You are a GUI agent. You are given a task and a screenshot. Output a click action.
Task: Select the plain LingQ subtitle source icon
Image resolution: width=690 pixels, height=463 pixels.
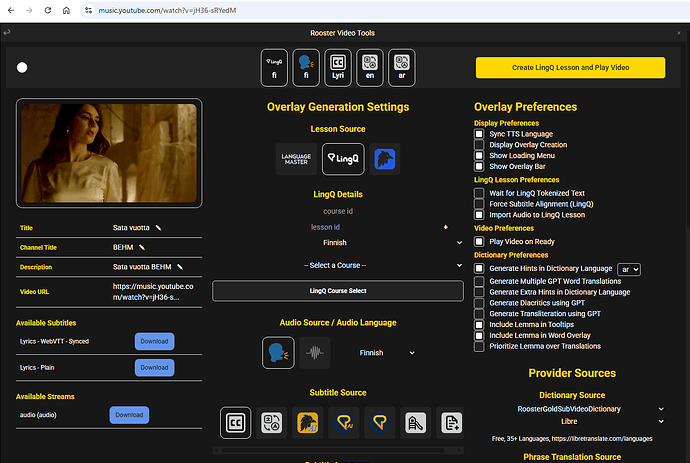tap(380, 423)
